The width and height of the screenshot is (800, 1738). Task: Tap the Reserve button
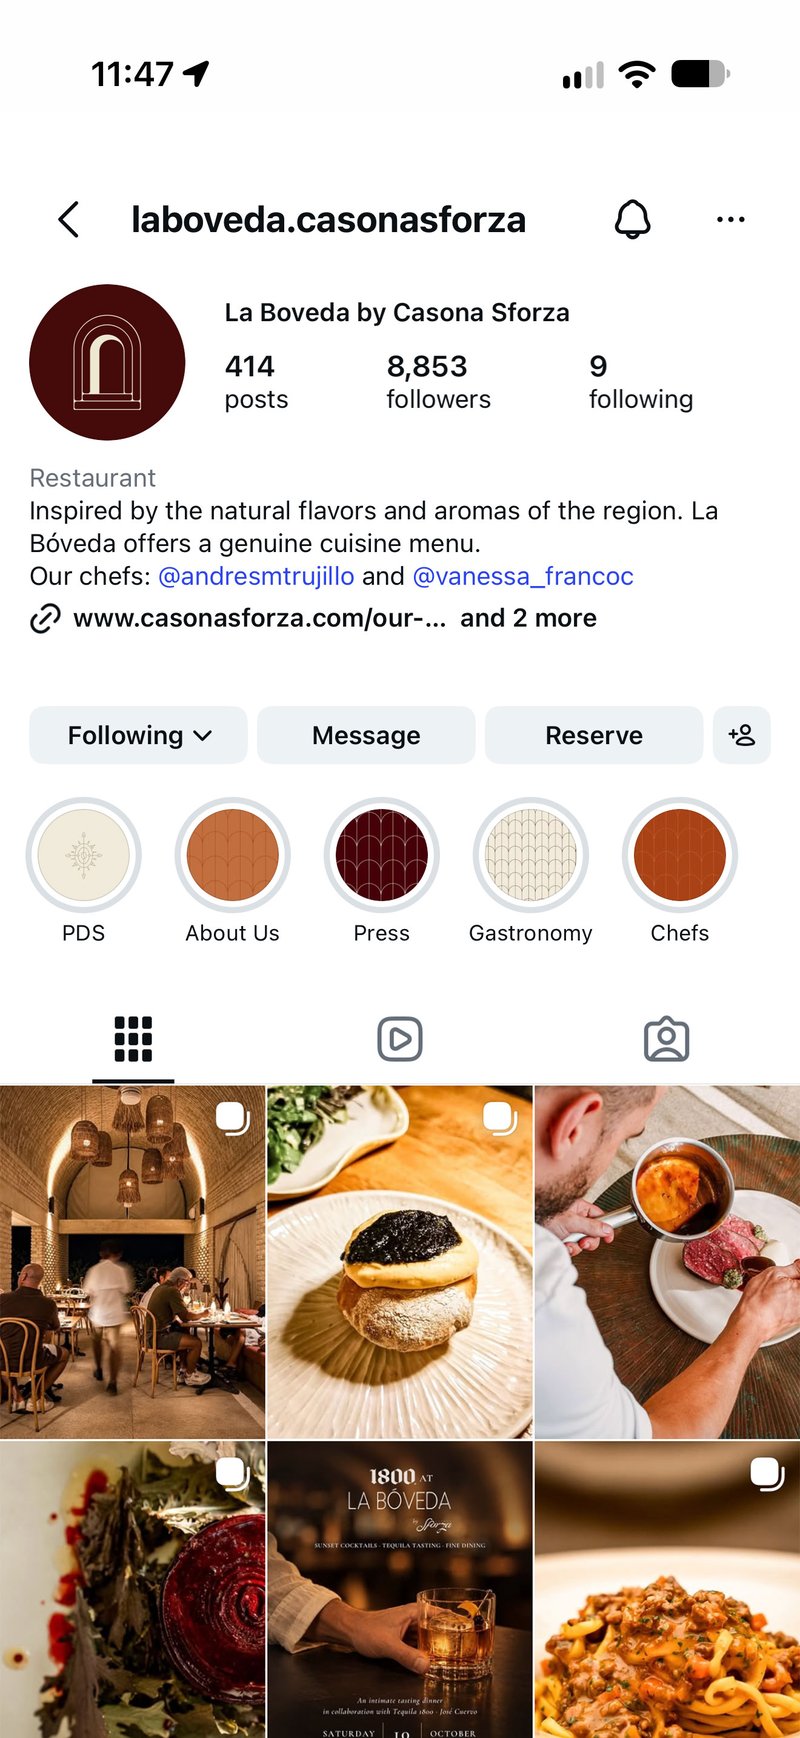click(x=594, y=735)
